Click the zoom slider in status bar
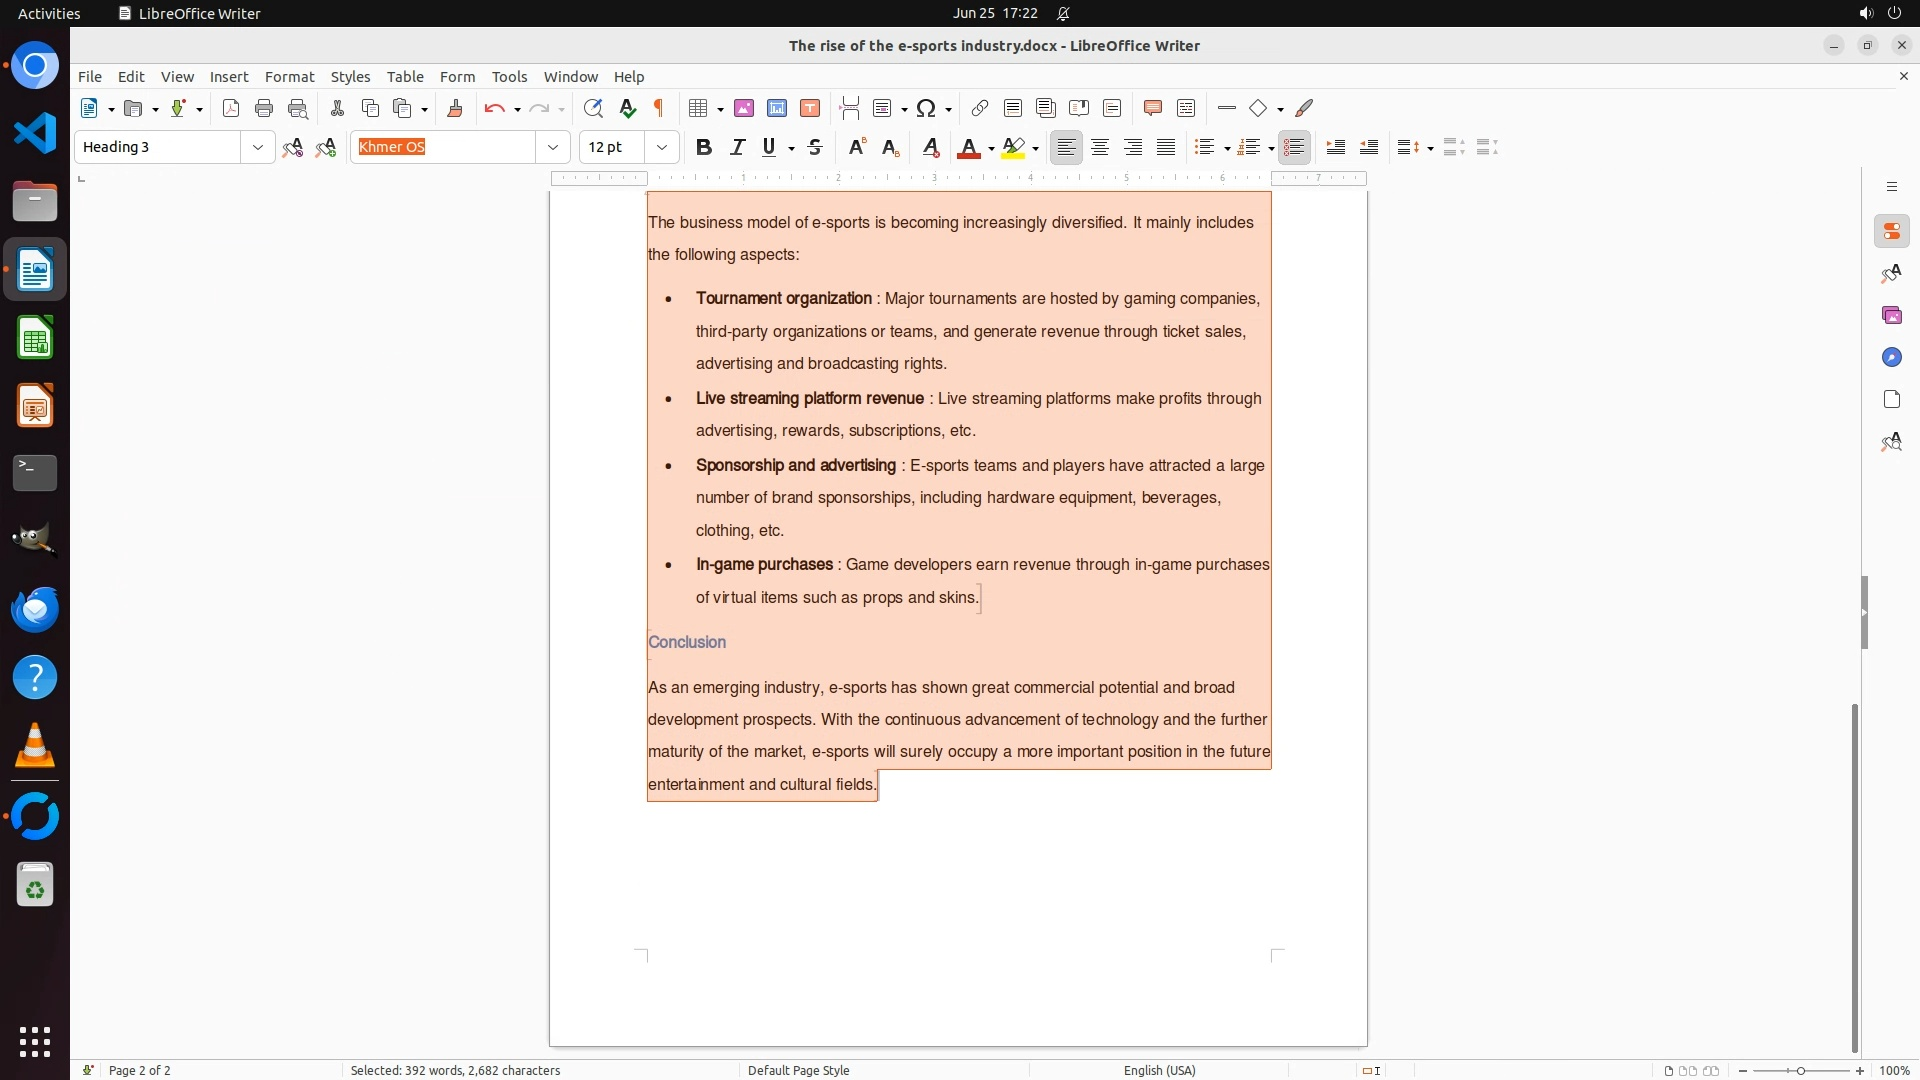The width and height of the screenshot is (1920, 1080). pos(1801,1070)
